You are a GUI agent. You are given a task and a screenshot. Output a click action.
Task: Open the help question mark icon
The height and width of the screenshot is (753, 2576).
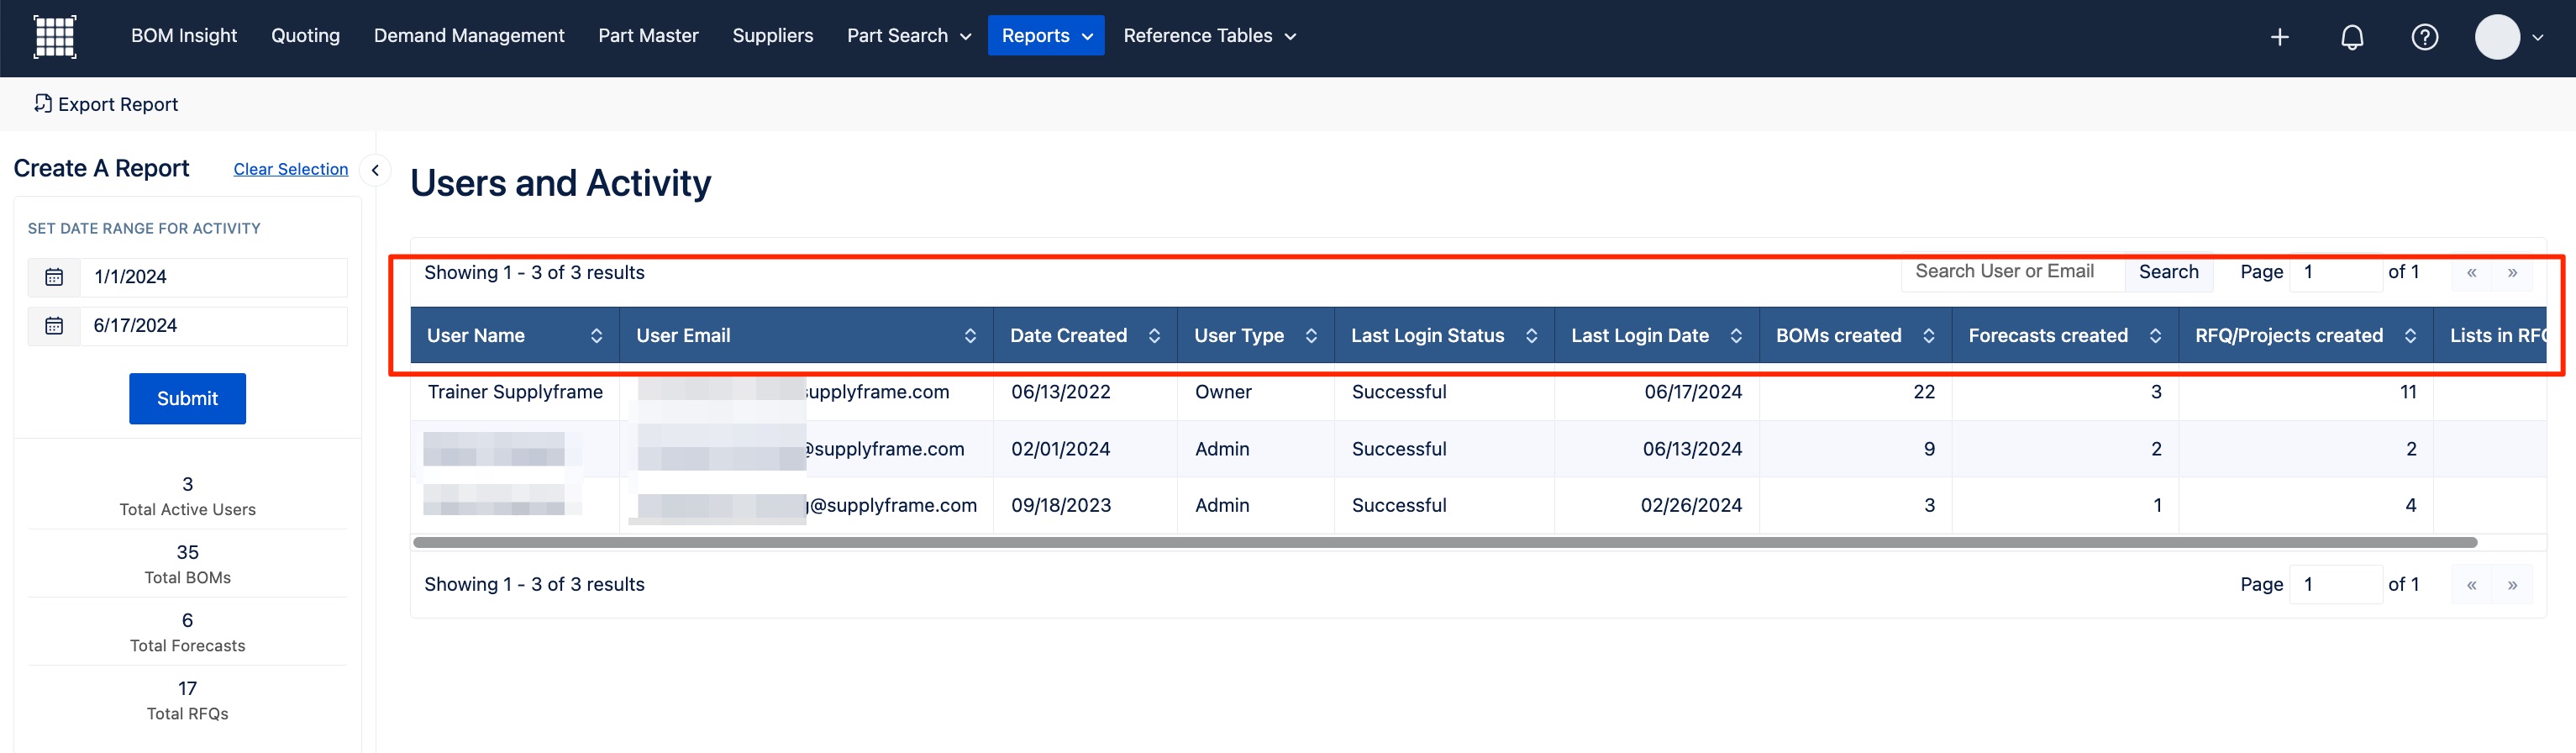2424,37
